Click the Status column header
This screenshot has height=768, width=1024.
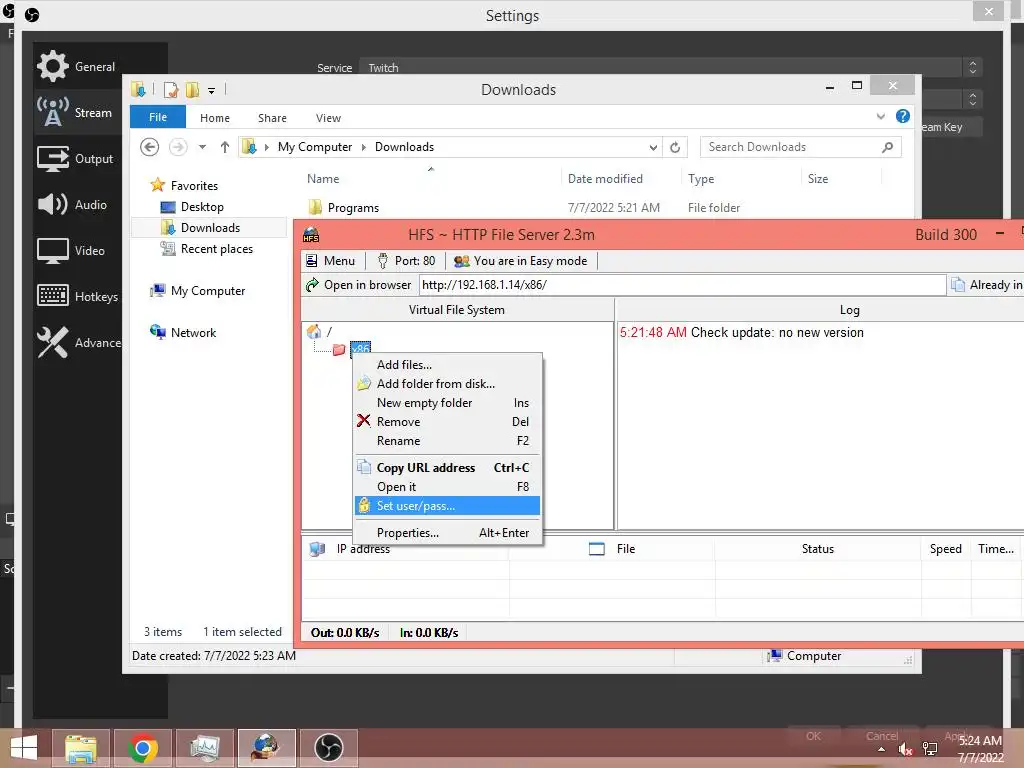click(x=818, y=549)
